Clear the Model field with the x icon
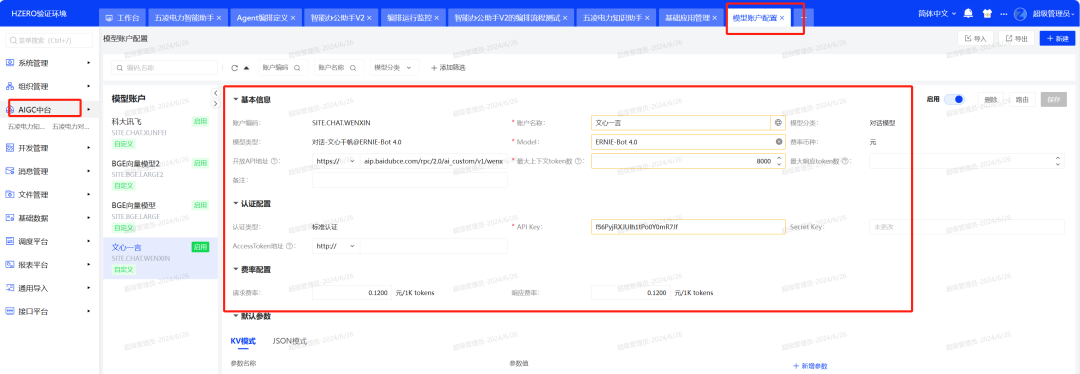Image resolution: width=1080 pixels, height=374 pixels. (x=779, y=142)
